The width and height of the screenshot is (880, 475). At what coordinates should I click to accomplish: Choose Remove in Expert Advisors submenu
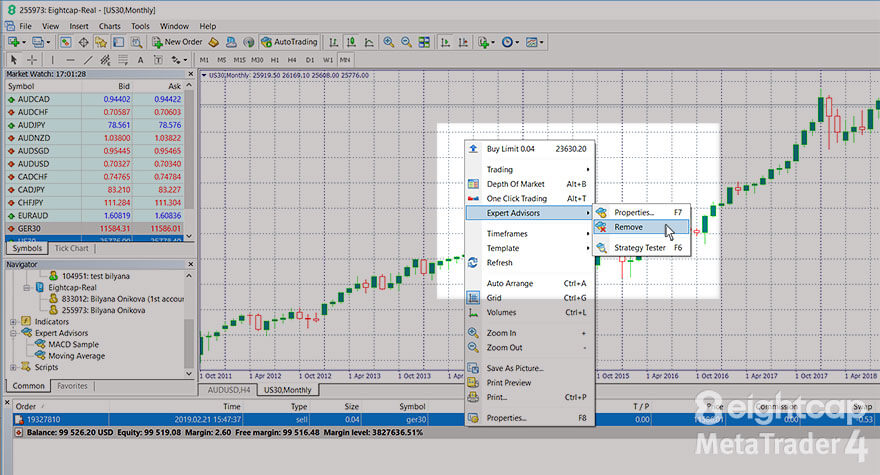[x=641, y=227]
